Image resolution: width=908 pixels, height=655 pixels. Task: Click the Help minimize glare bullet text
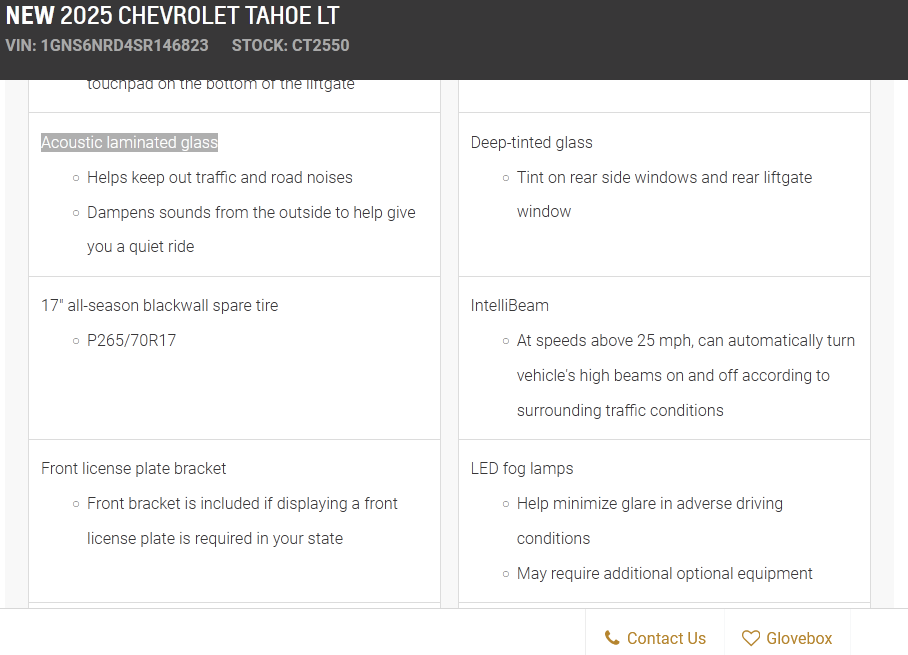[x=650, y=521]
